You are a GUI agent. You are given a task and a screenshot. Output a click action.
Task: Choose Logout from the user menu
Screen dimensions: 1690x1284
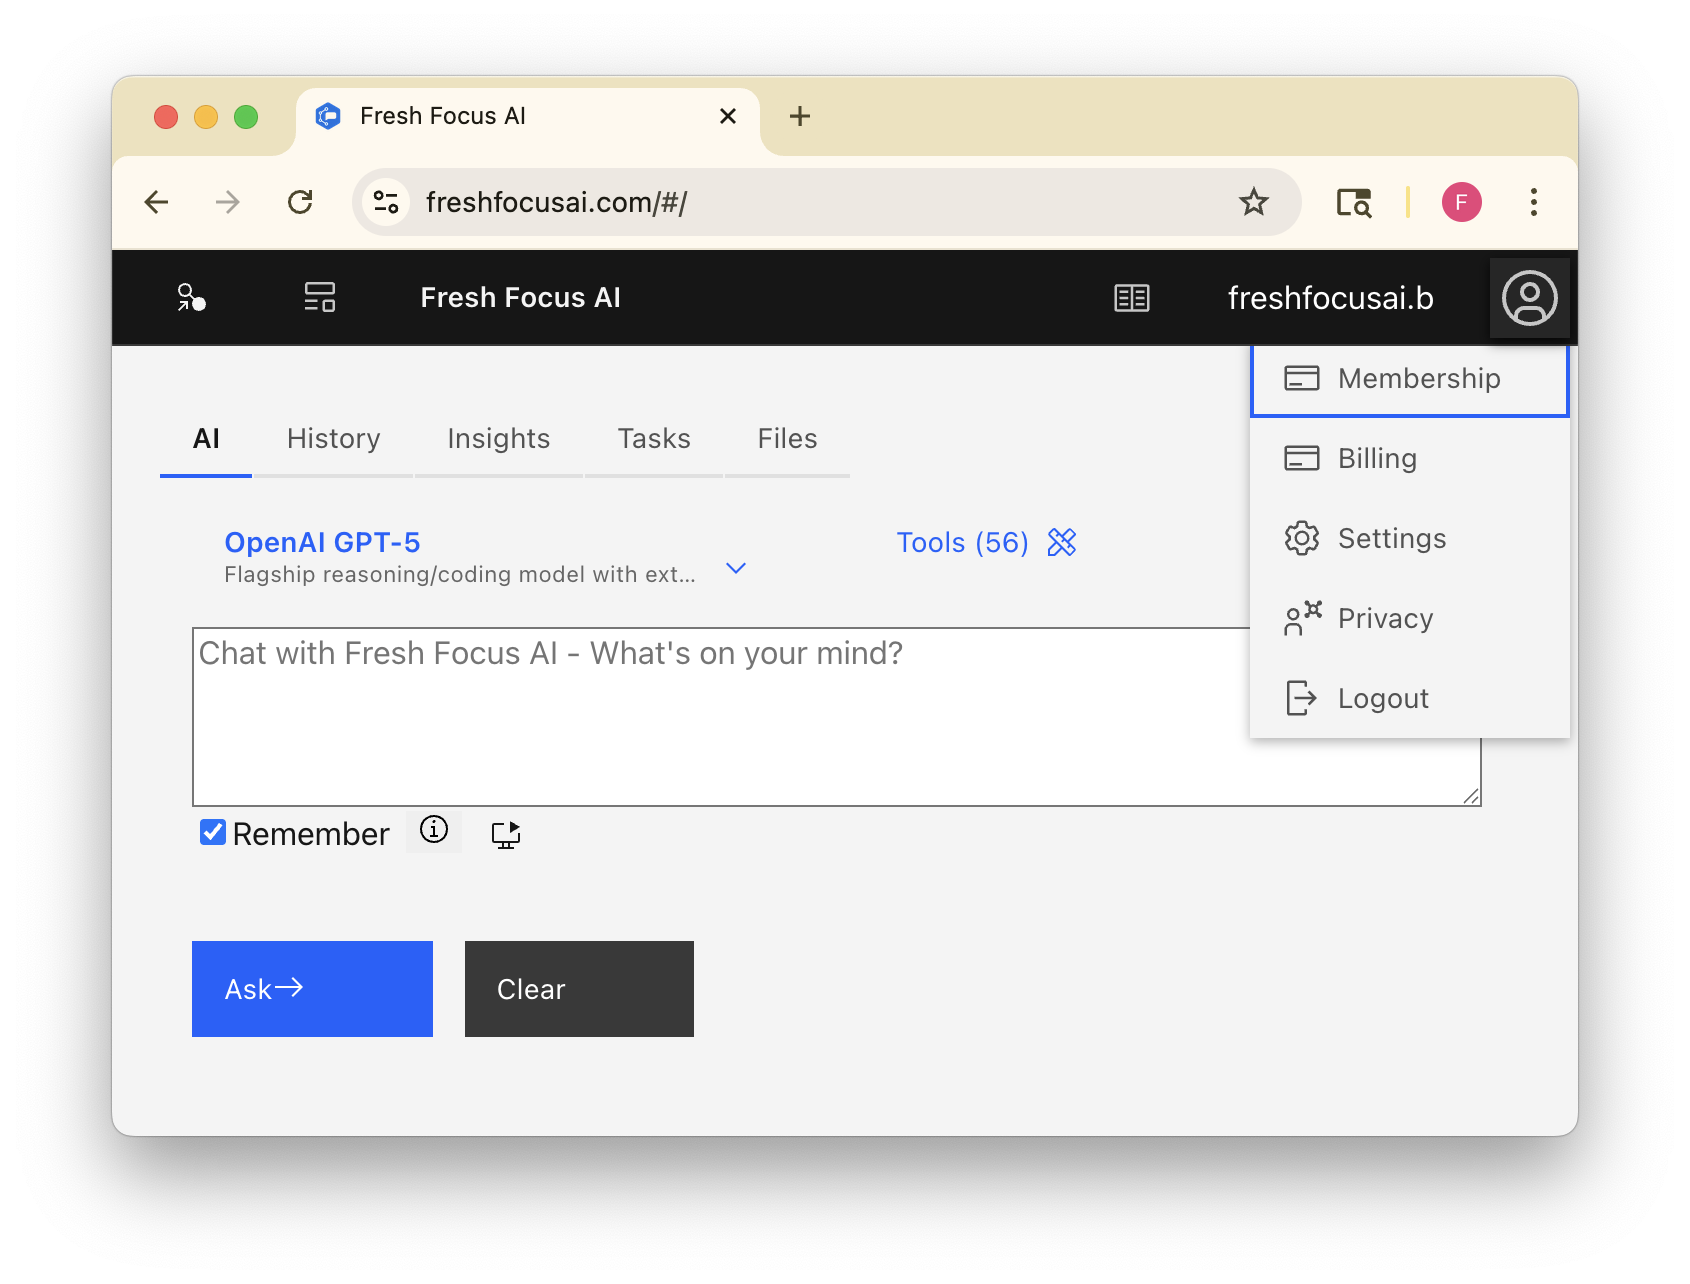coord(1382,699)
